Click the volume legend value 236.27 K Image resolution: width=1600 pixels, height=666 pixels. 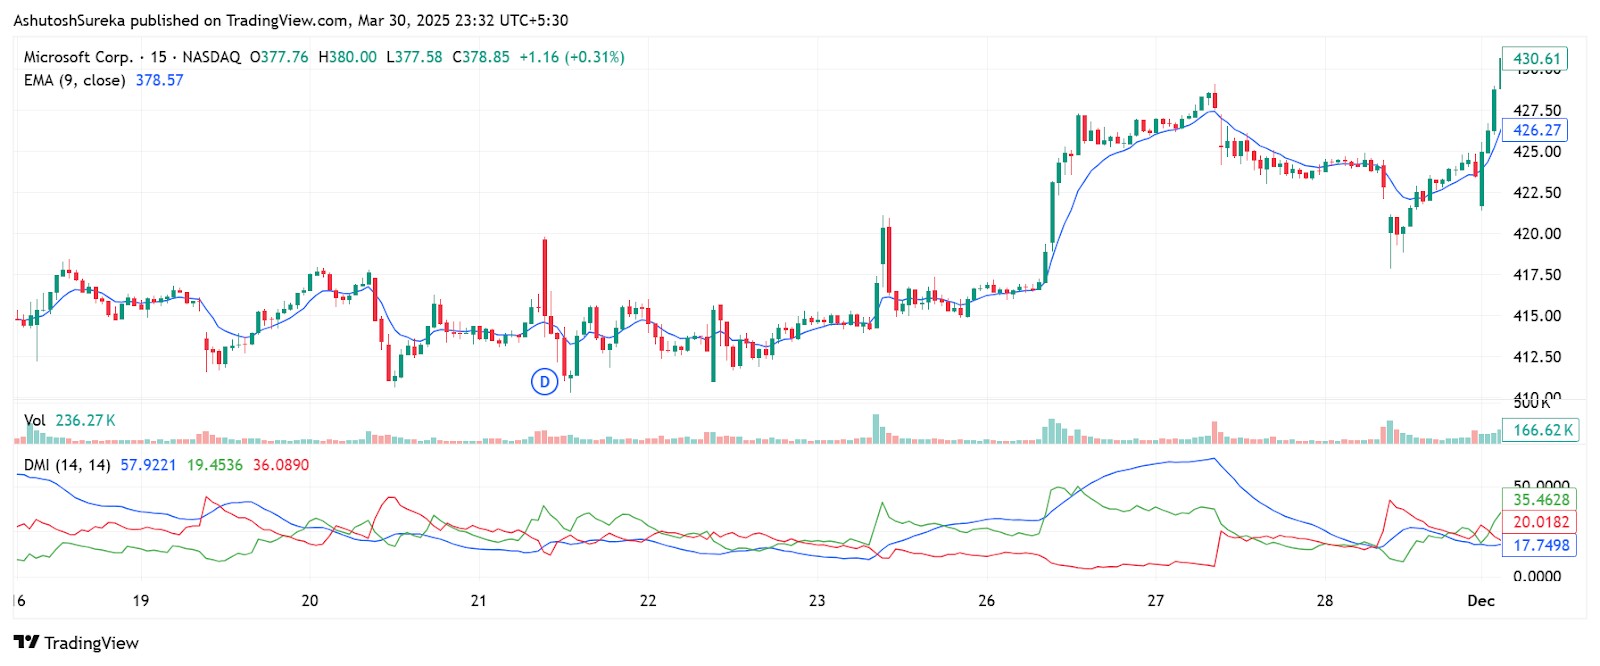tap(86, 420)
